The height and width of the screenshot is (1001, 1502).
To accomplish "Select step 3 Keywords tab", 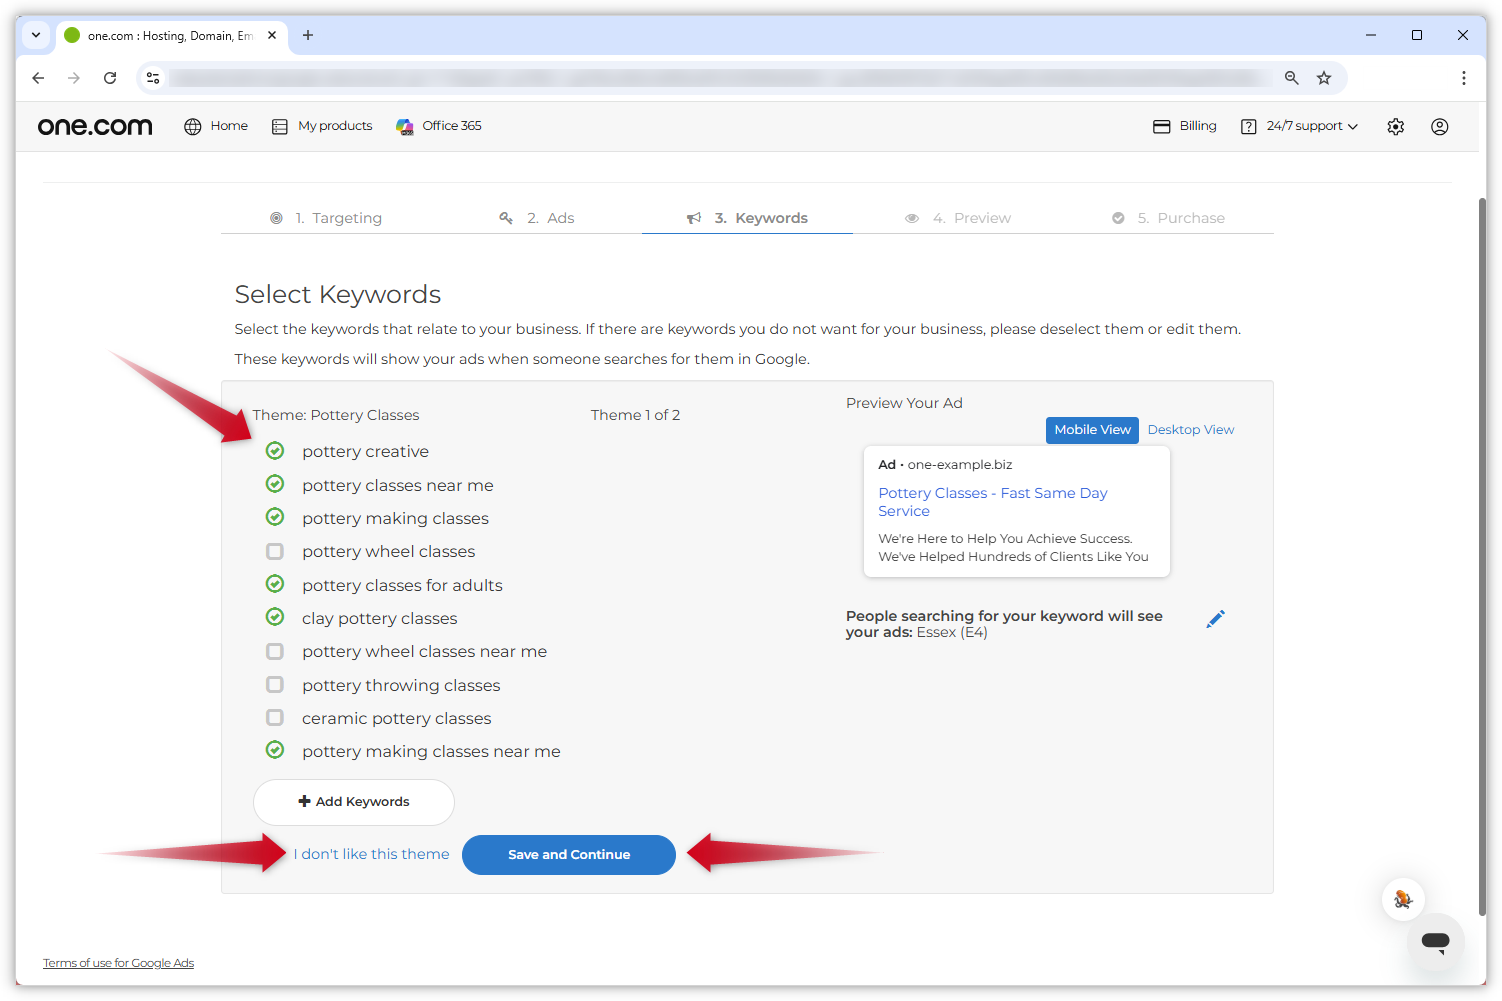I will click(747, 218).
